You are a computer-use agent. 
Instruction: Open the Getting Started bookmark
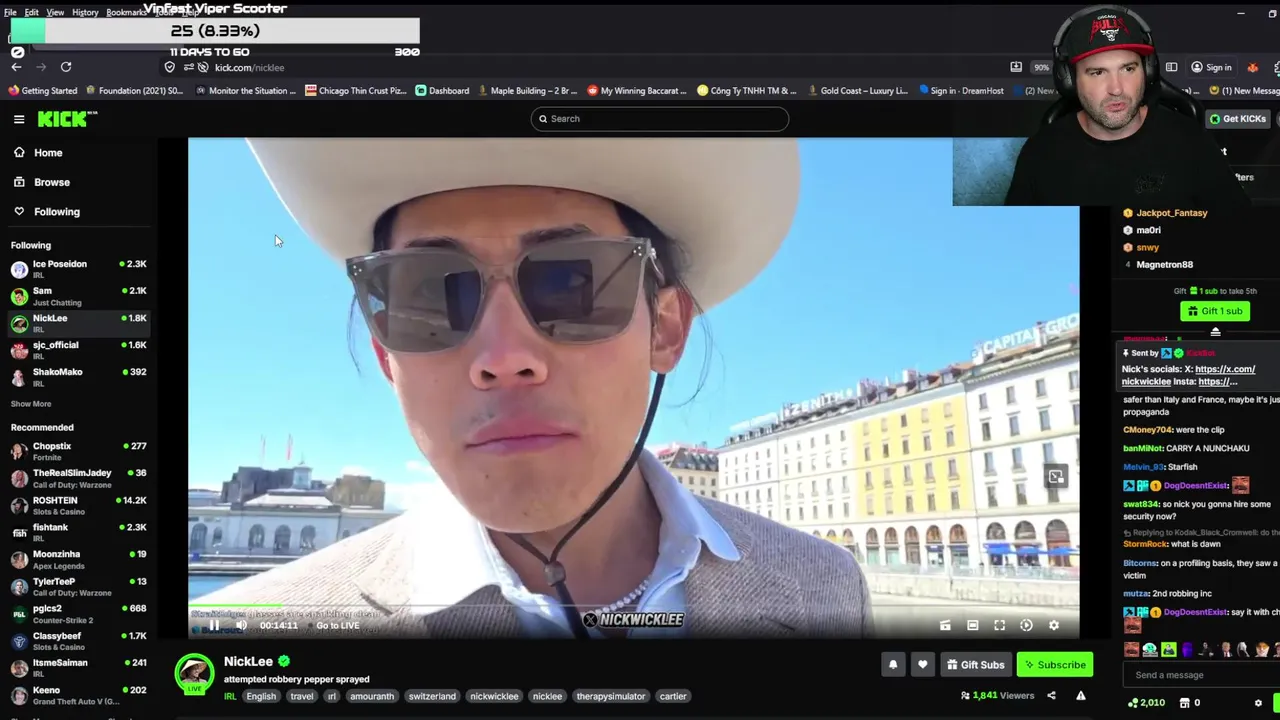click(42, 91)
